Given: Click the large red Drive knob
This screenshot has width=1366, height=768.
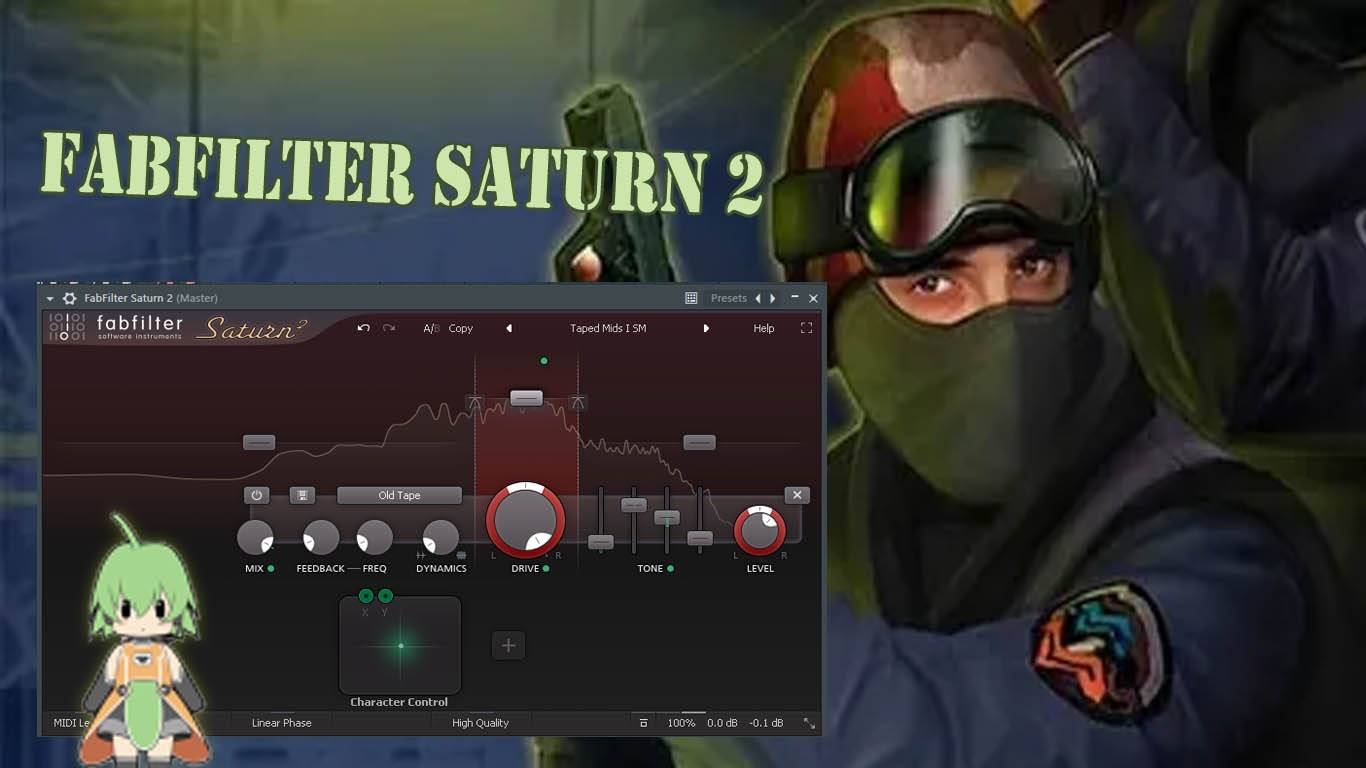Looking at the screenshot, I should point(526,520).
